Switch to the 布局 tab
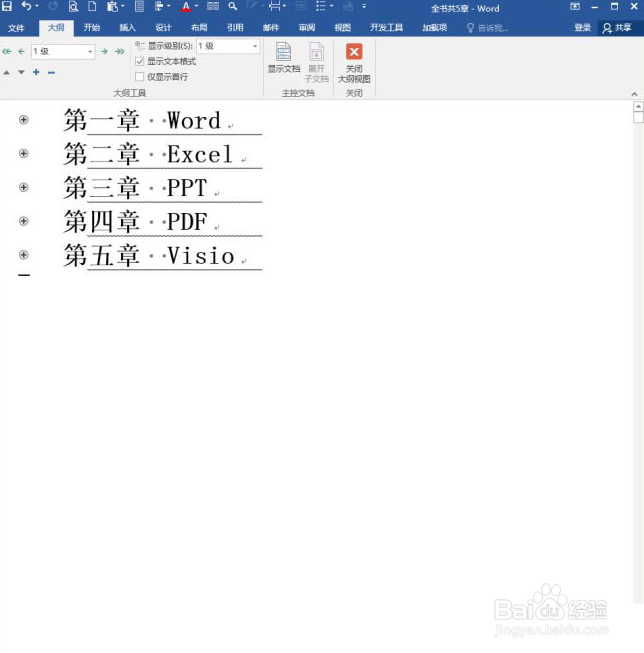Image resolution: width=644 pixels, height=653 pixels. click(x=199, y=28)
